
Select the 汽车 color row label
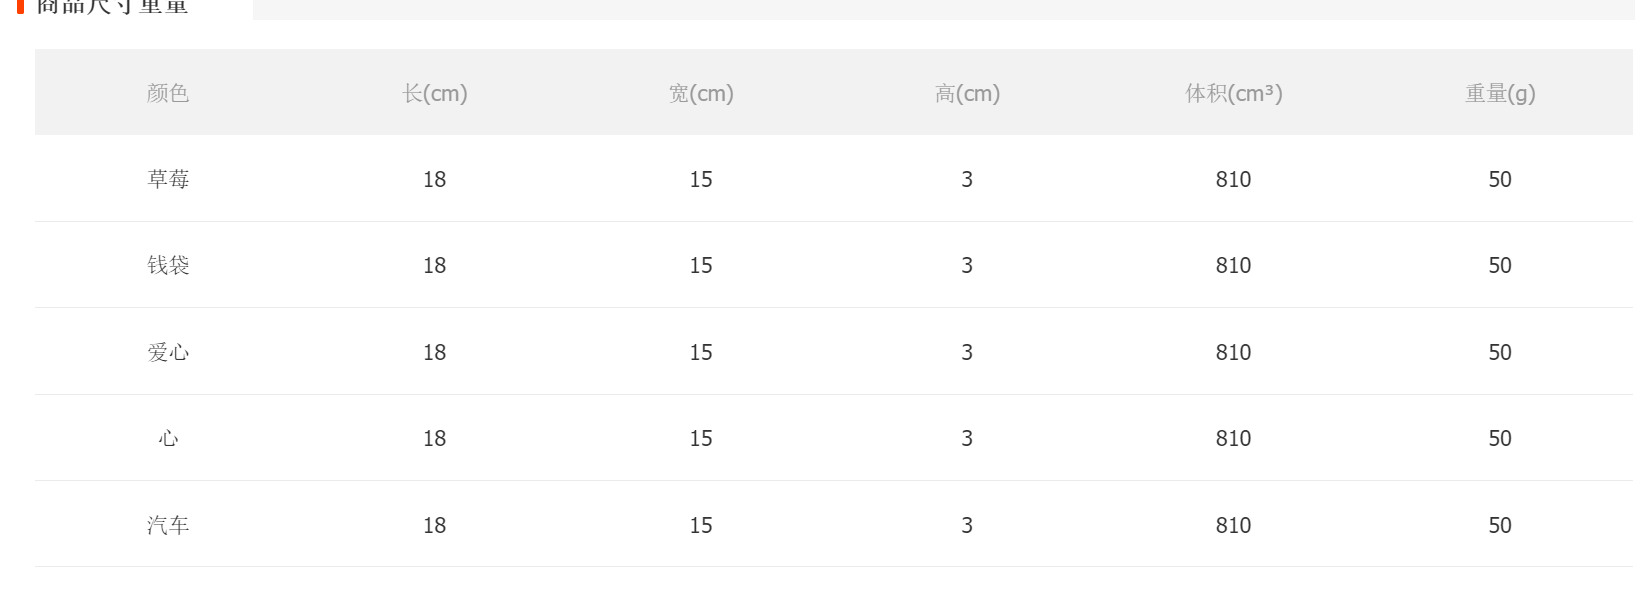pyautogui.click(x=168, y=525)
